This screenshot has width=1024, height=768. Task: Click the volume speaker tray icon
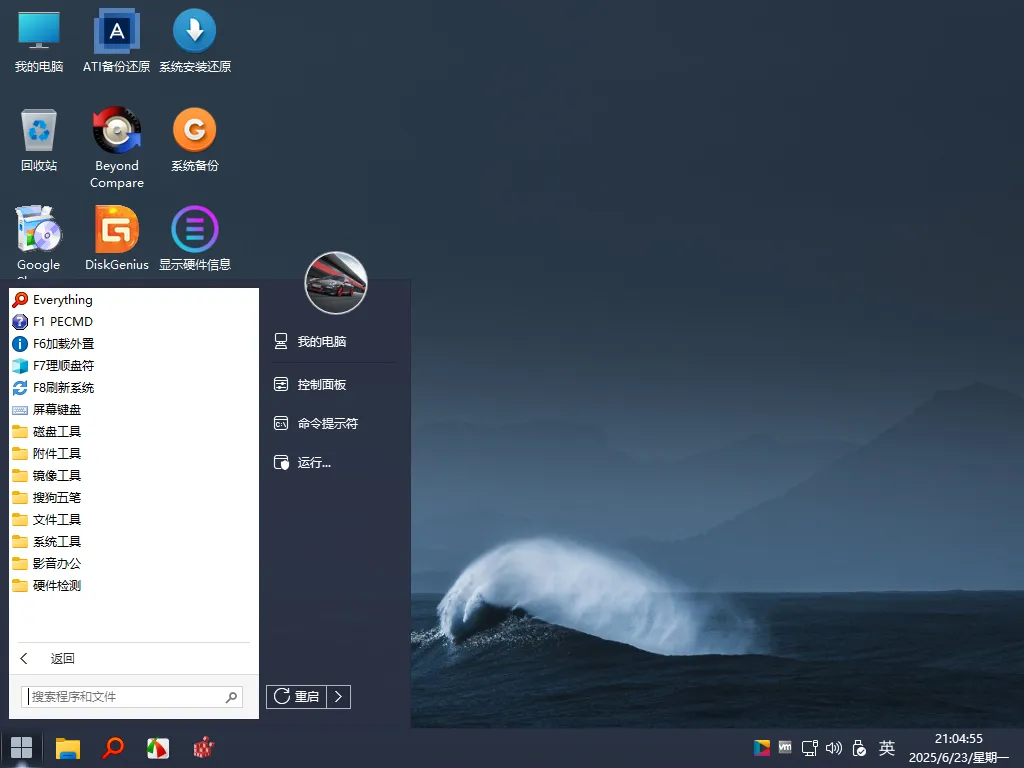(x=834, y=747)
